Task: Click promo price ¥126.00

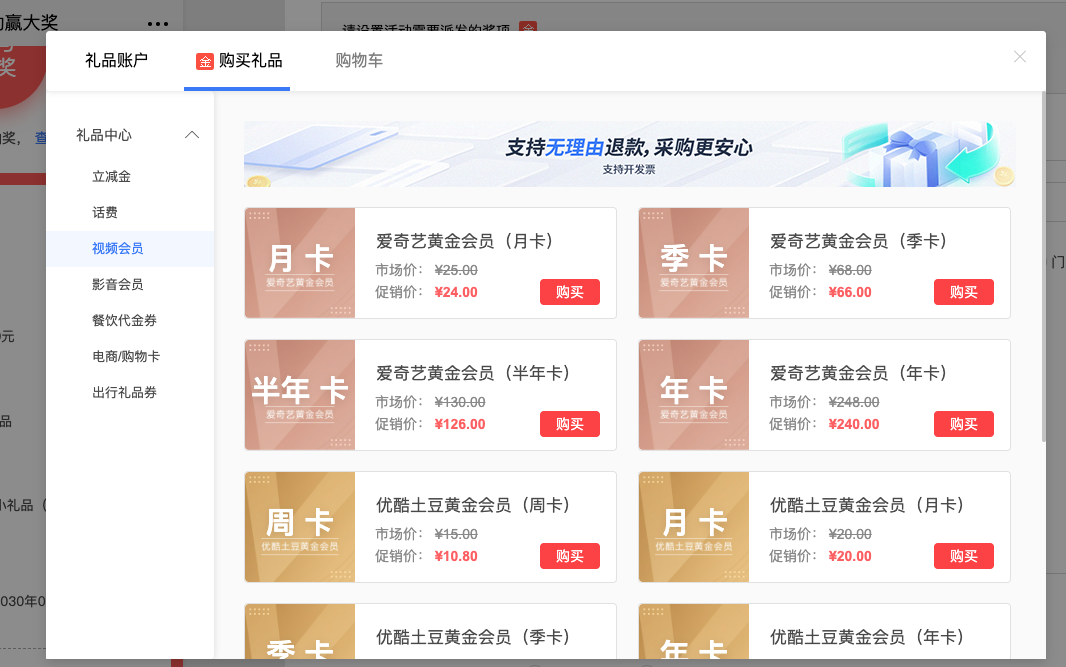Action: 460,424
